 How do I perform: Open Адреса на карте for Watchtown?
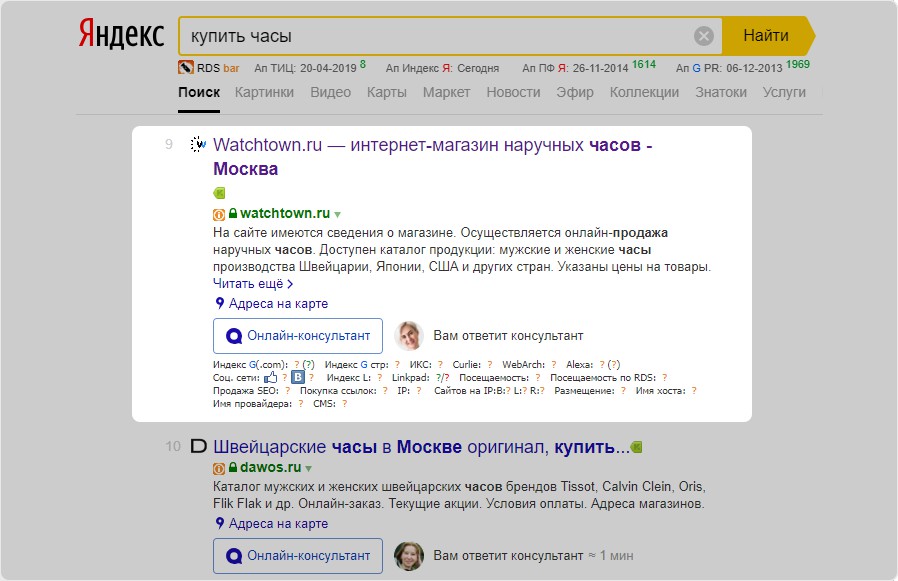(278, 304)
